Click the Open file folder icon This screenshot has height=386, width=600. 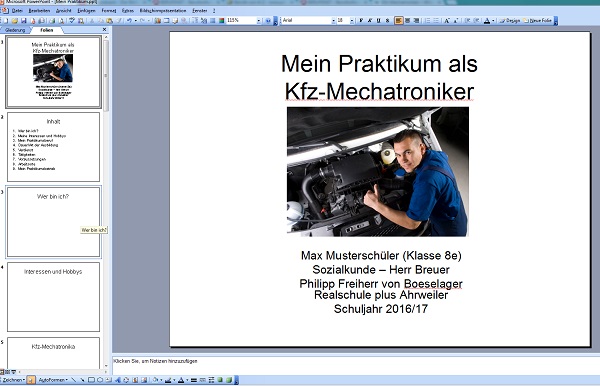coord(14,21)
